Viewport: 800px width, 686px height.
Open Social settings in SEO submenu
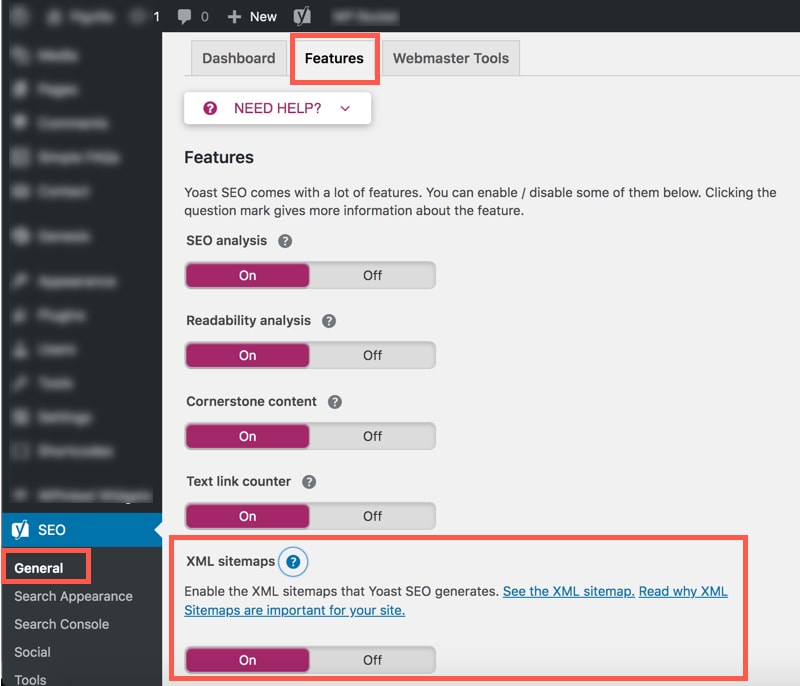coord(32,652)
